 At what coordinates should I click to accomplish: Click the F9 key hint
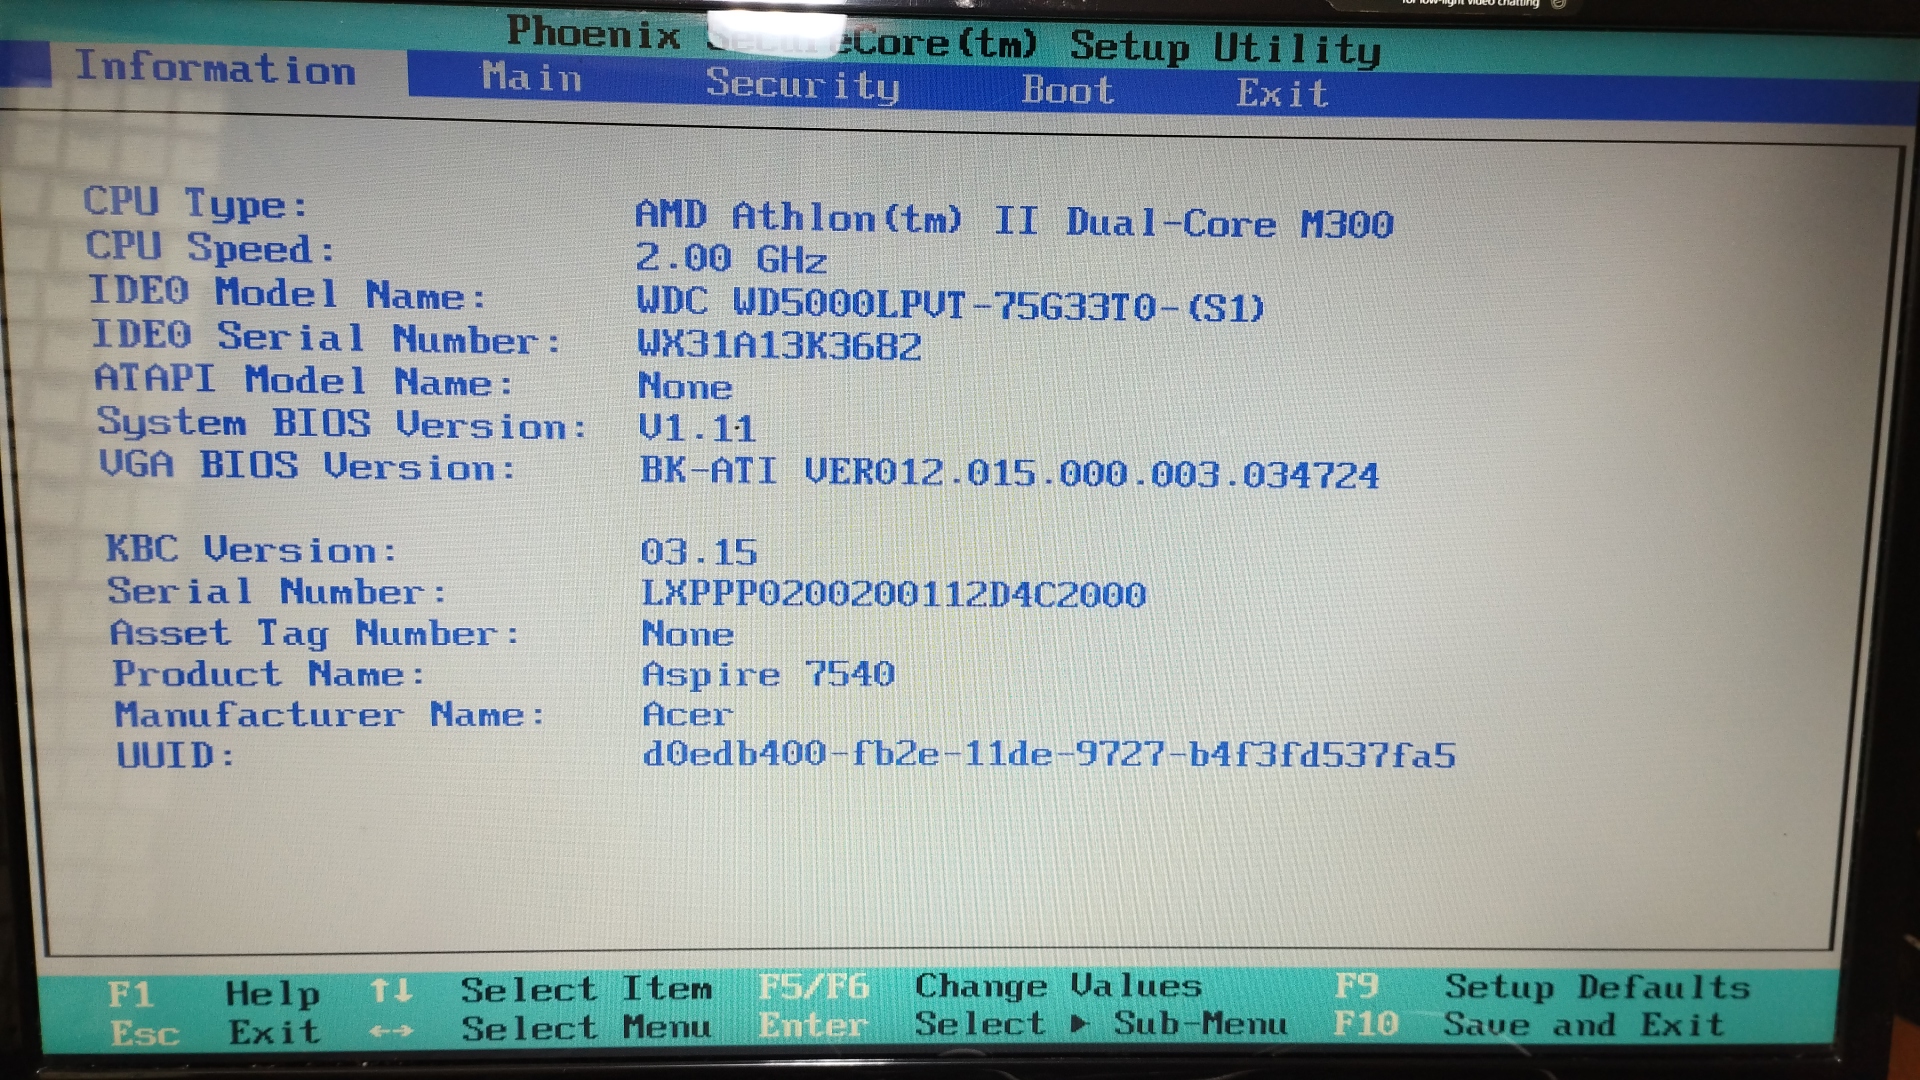tap(1357, 986)
